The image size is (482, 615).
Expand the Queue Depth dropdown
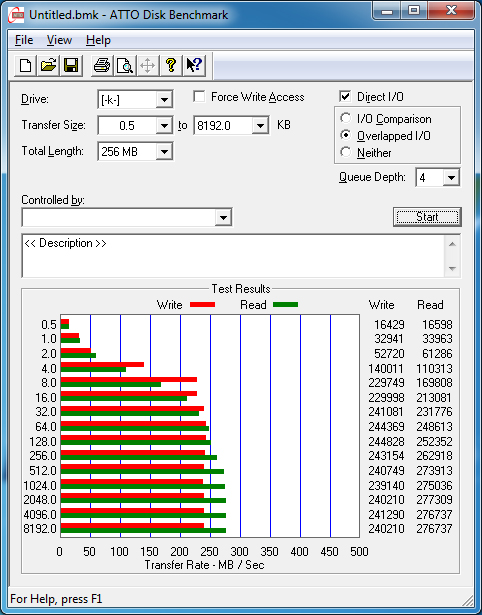[451, 178]
